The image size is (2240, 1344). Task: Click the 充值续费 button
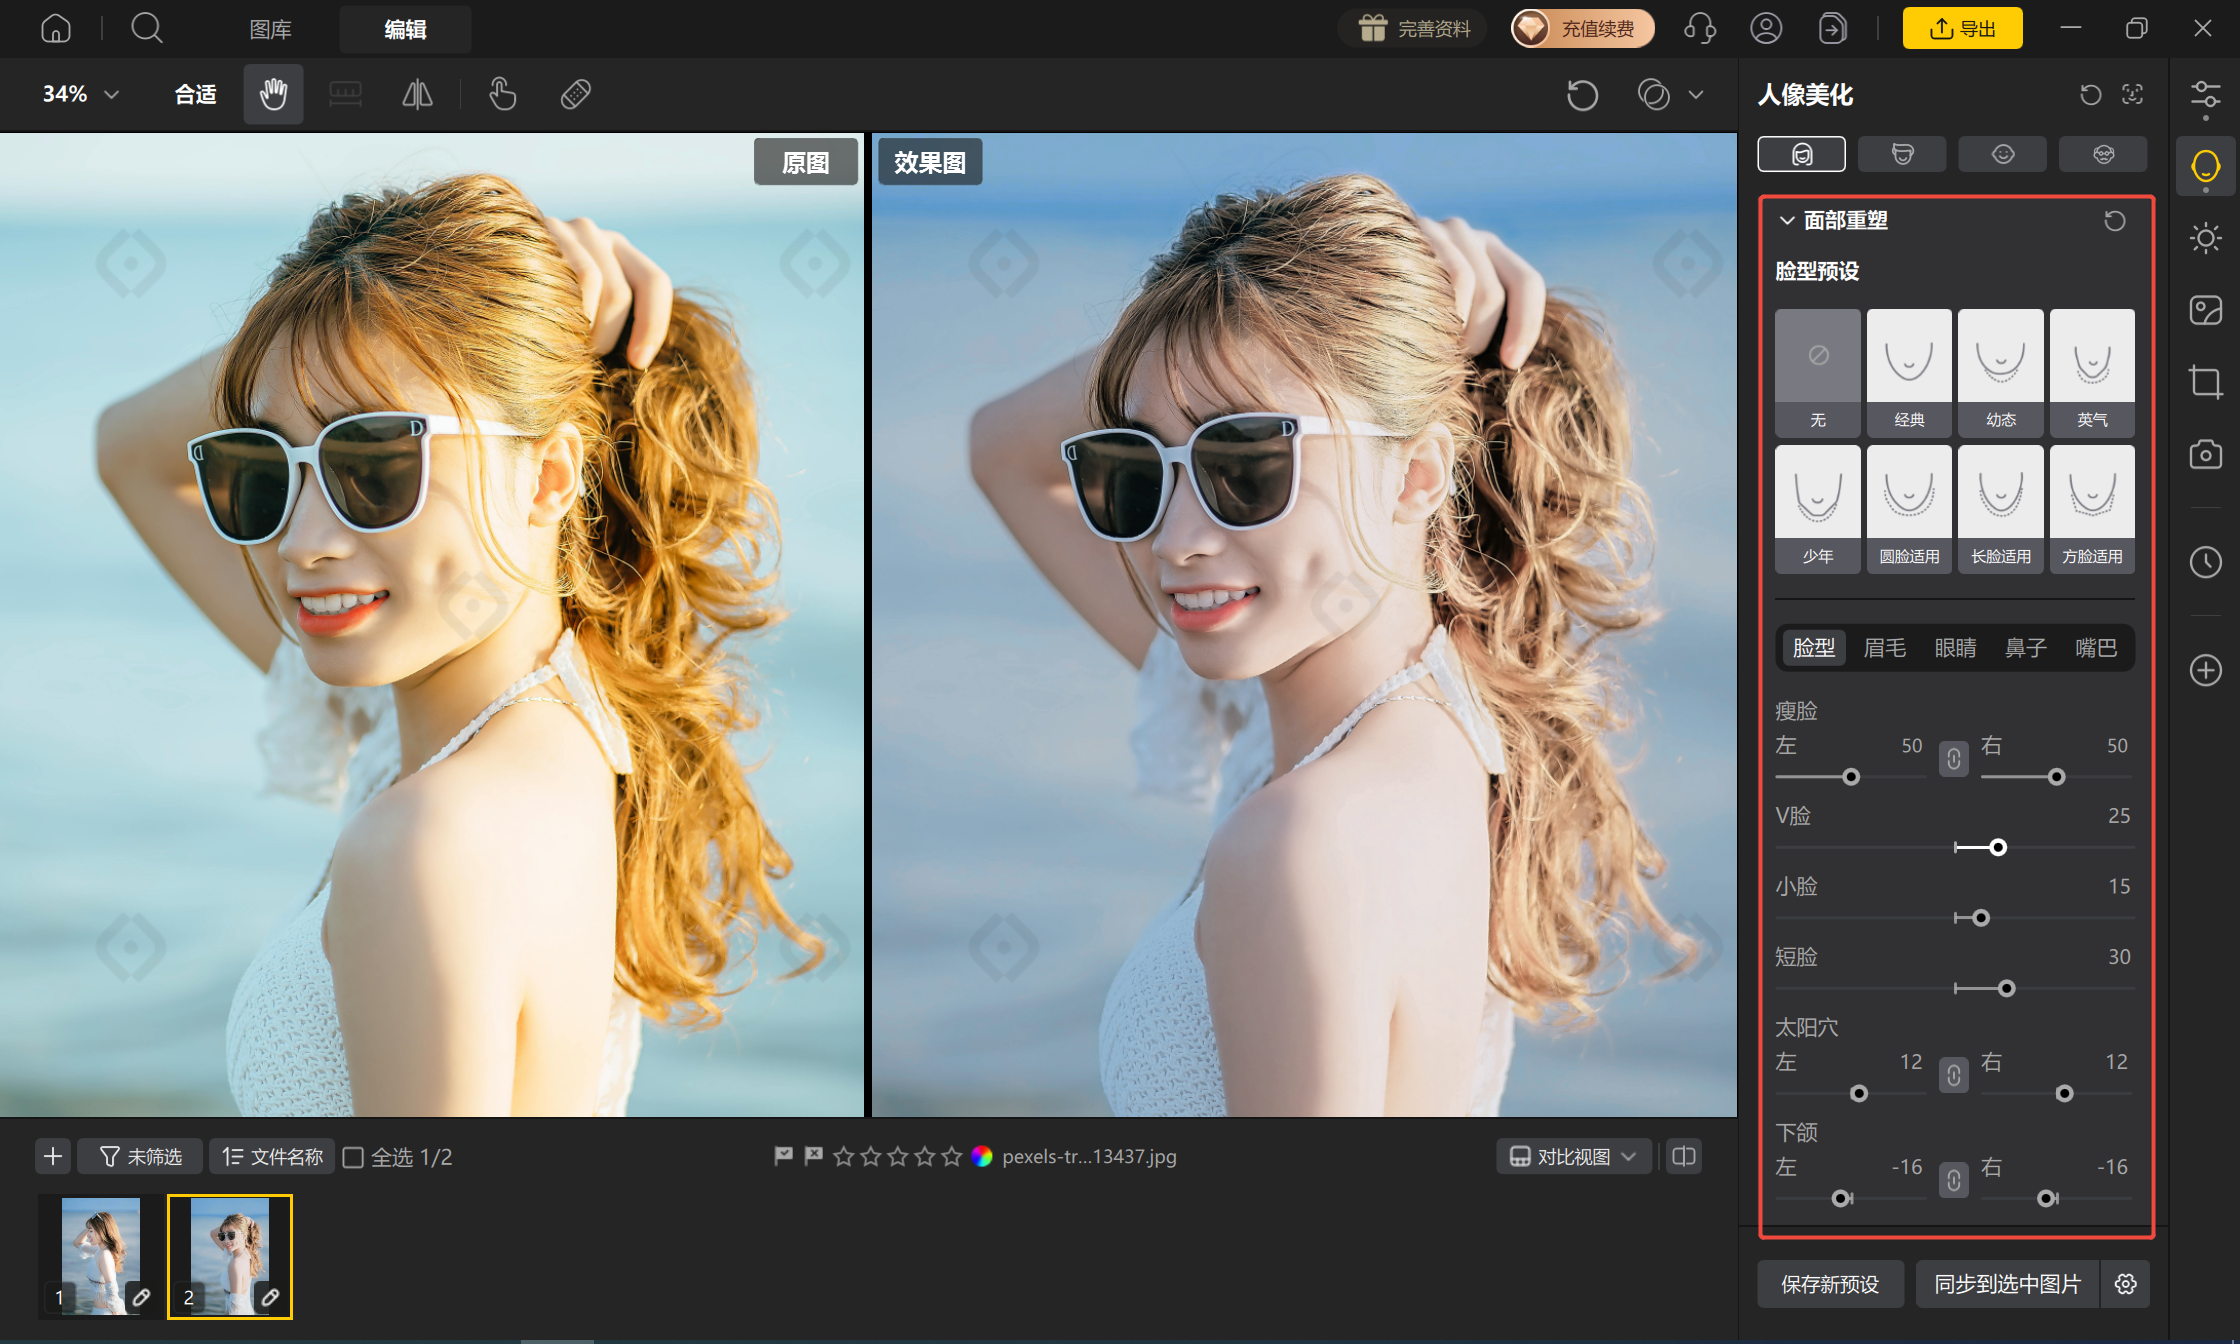[1582, 29]
